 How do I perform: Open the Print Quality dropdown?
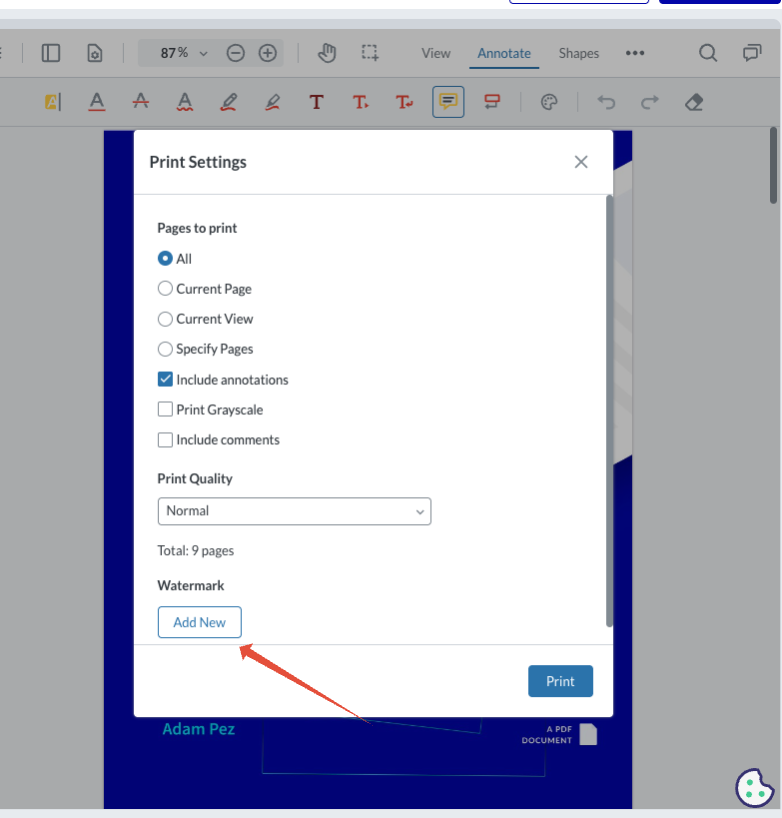(x=294, y=511)
